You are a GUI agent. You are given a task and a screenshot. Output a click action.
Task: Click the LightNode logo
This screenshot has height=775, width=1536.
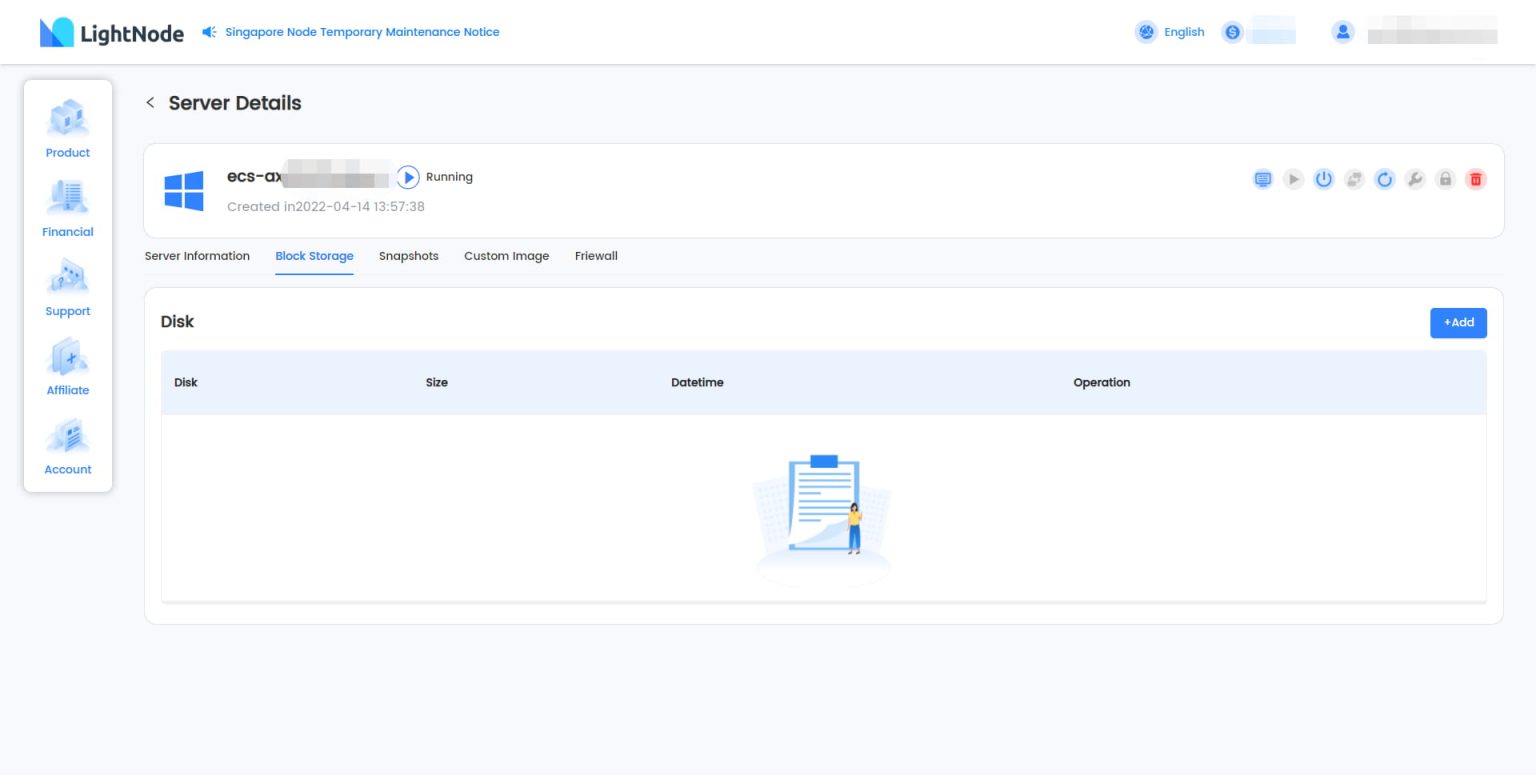(112, 32)
